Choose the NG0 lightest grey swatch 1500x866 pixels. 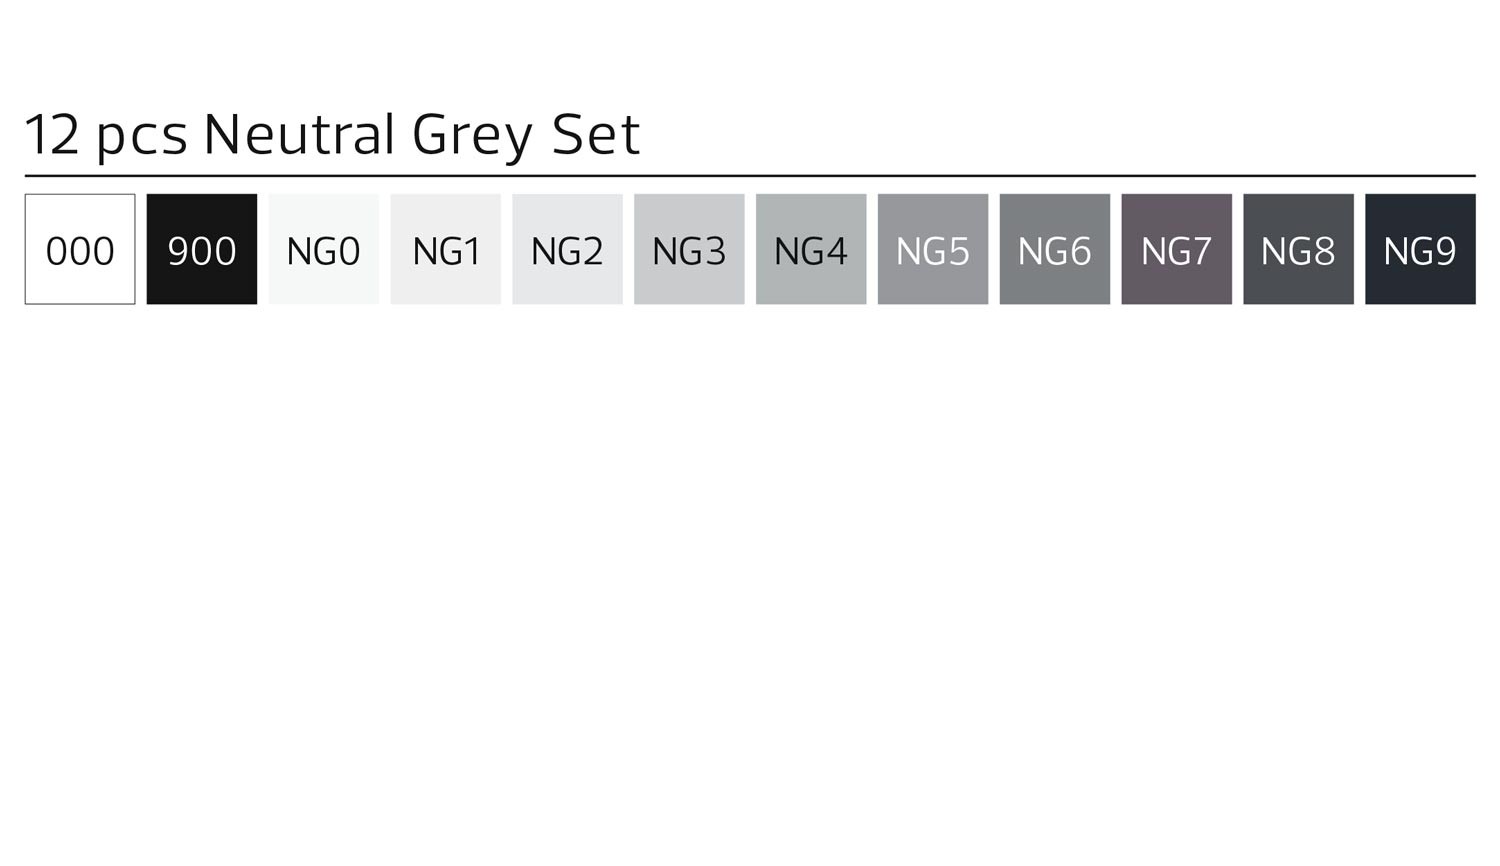pyautogui.click(x=324, y=249)
